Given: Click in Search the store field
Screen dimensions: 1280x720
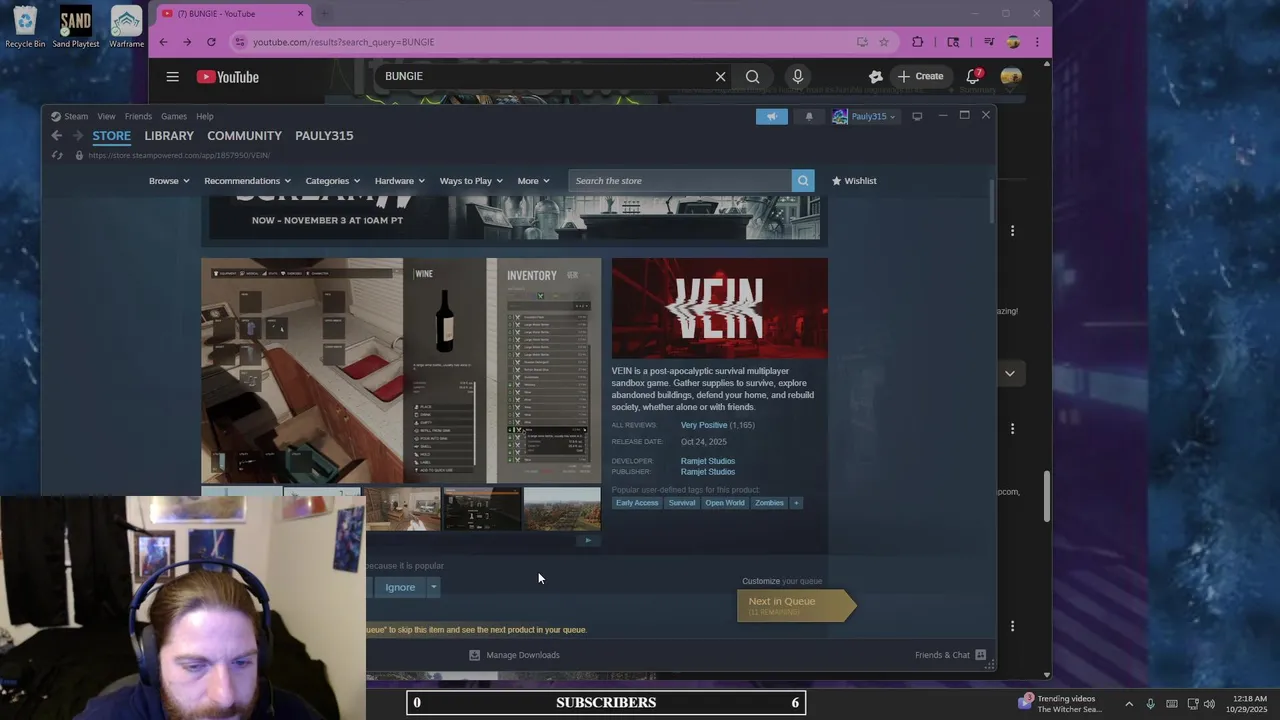Looking at the screenshot, I should pos(680,181).
